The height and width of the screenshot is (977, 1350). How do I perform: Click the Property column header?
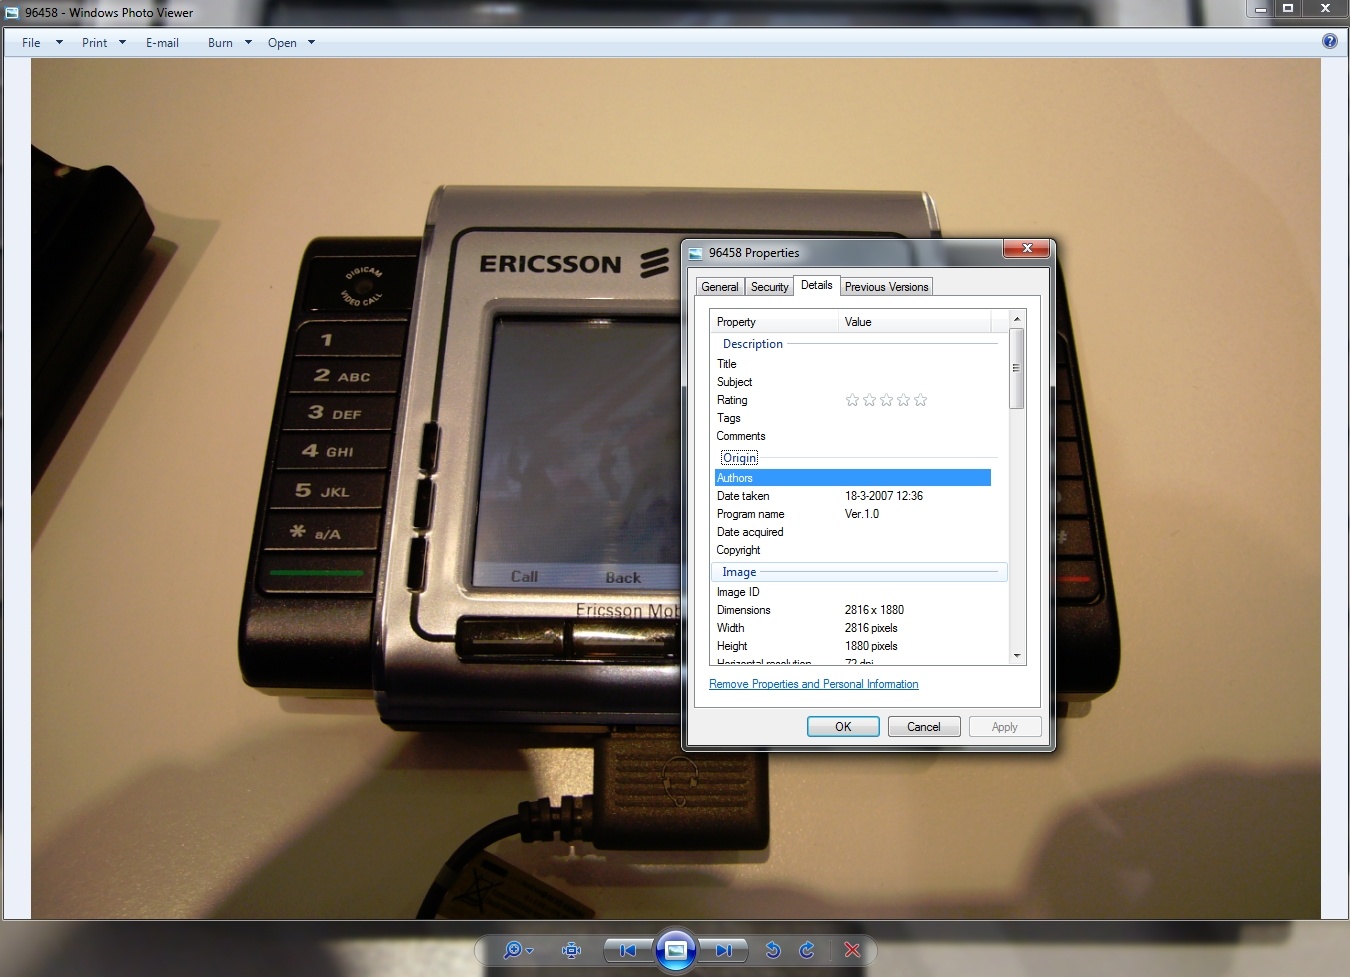tap(774, 322)
